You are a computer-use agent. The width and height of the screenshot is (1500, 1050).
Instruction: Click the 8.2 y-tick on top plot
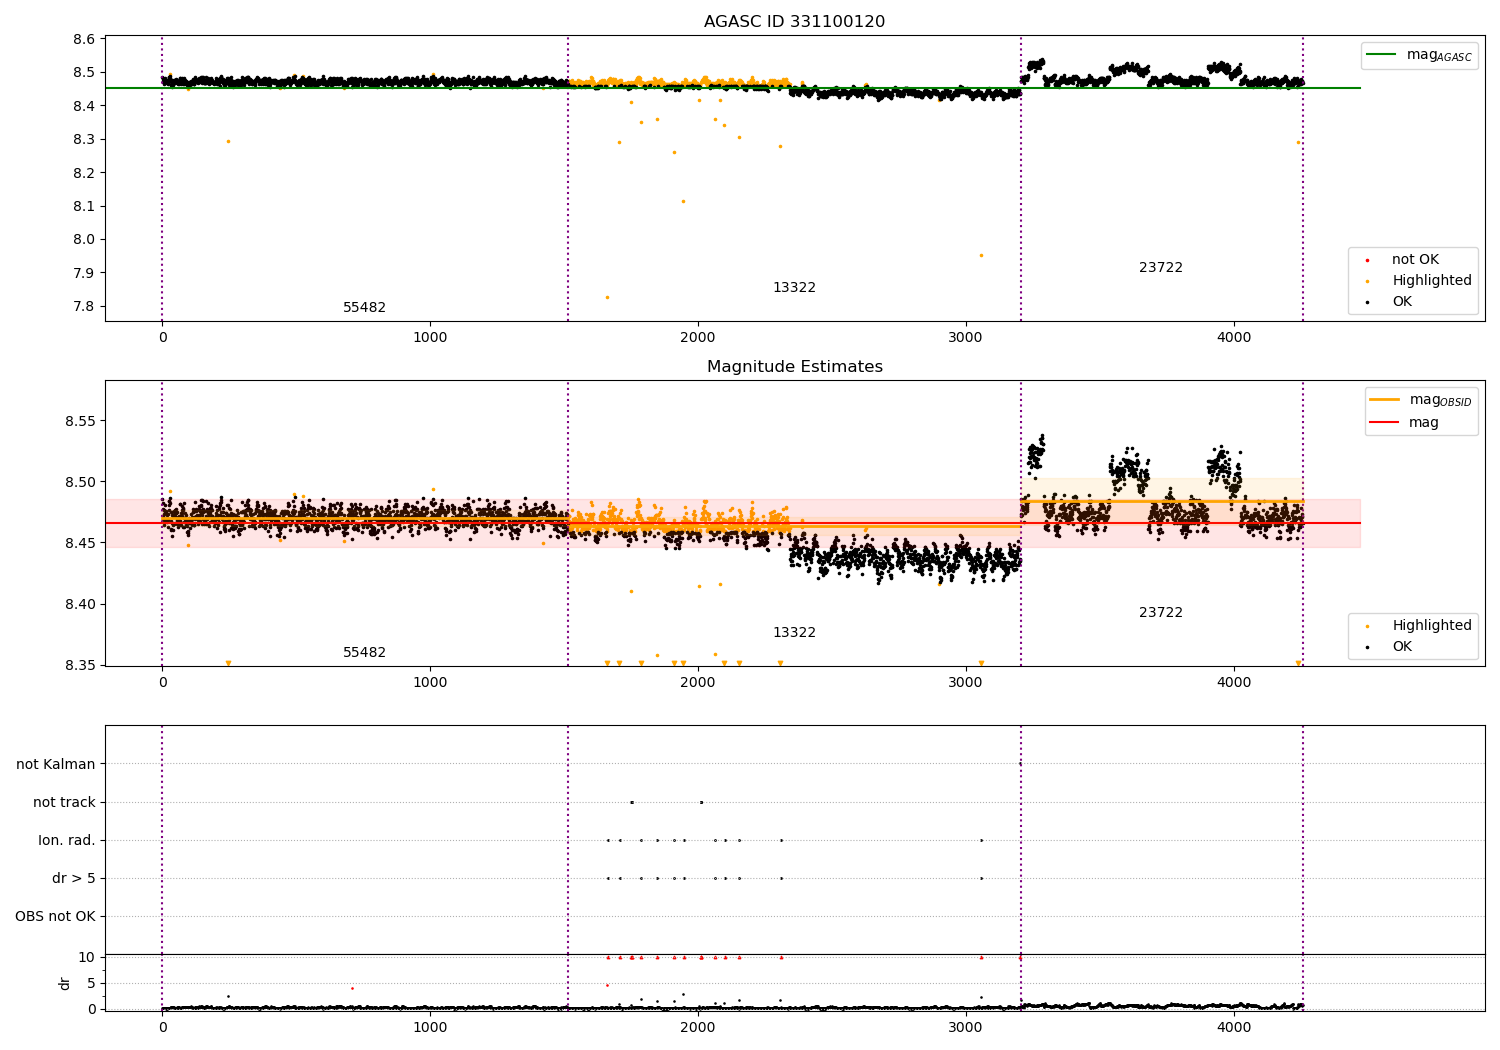point(84,173)
